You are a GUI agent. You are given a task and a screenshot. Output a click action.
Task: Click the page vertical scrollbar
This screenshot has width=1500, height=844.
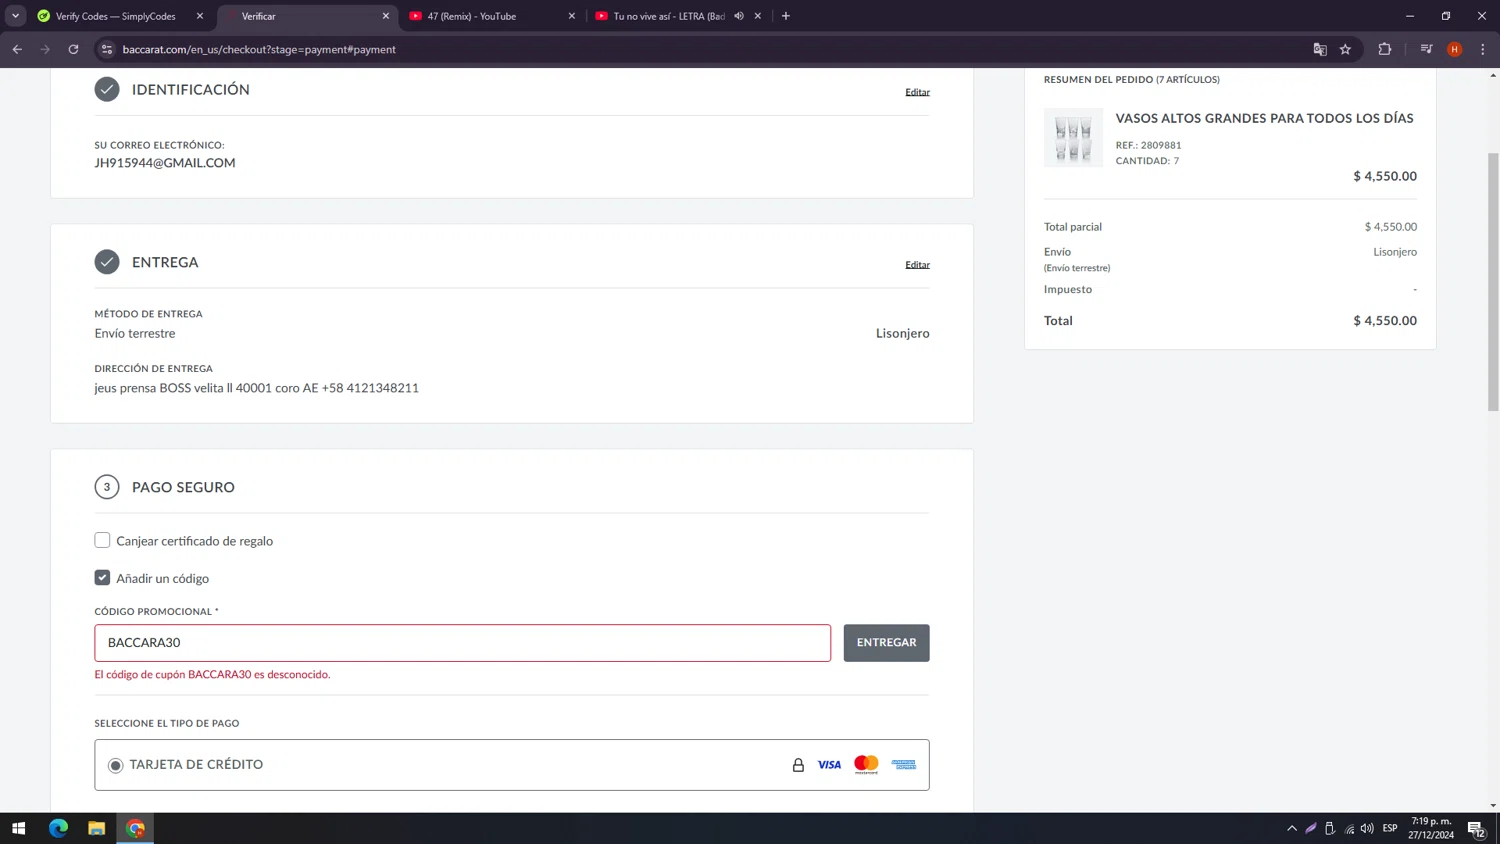click(x=1493, y=280)
